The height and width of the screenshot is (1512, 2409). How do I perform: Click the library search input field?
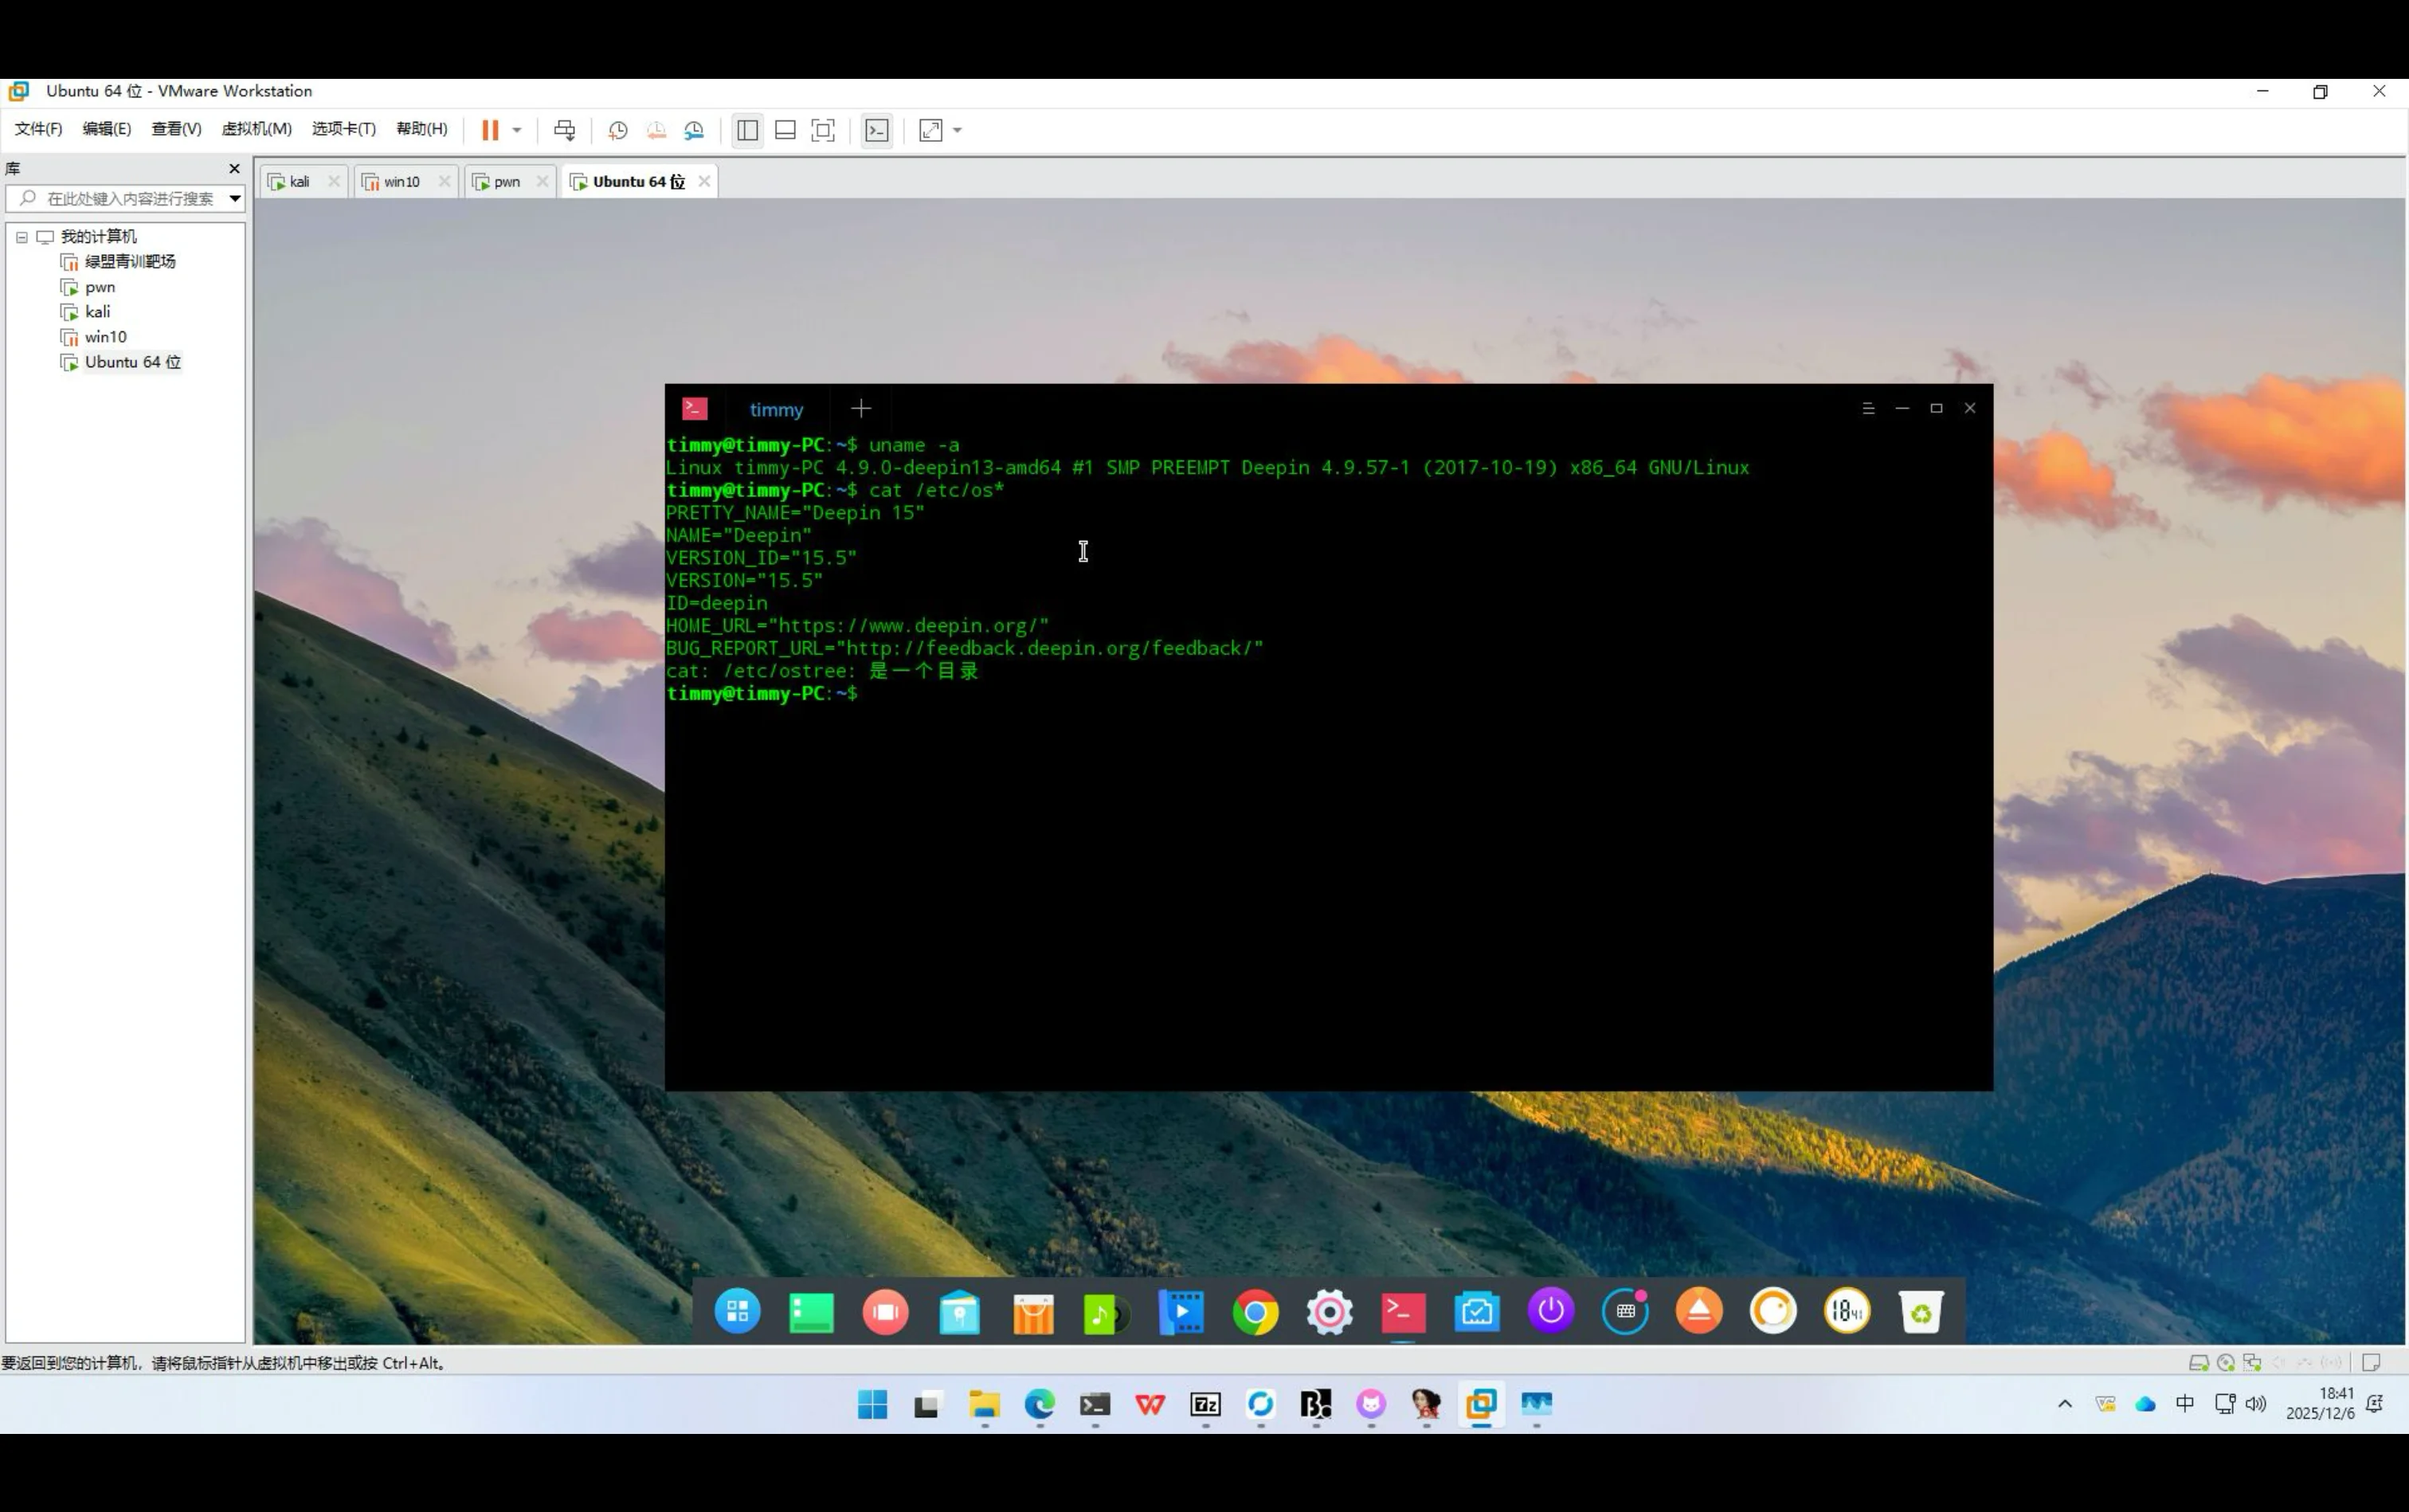point(128,198)
